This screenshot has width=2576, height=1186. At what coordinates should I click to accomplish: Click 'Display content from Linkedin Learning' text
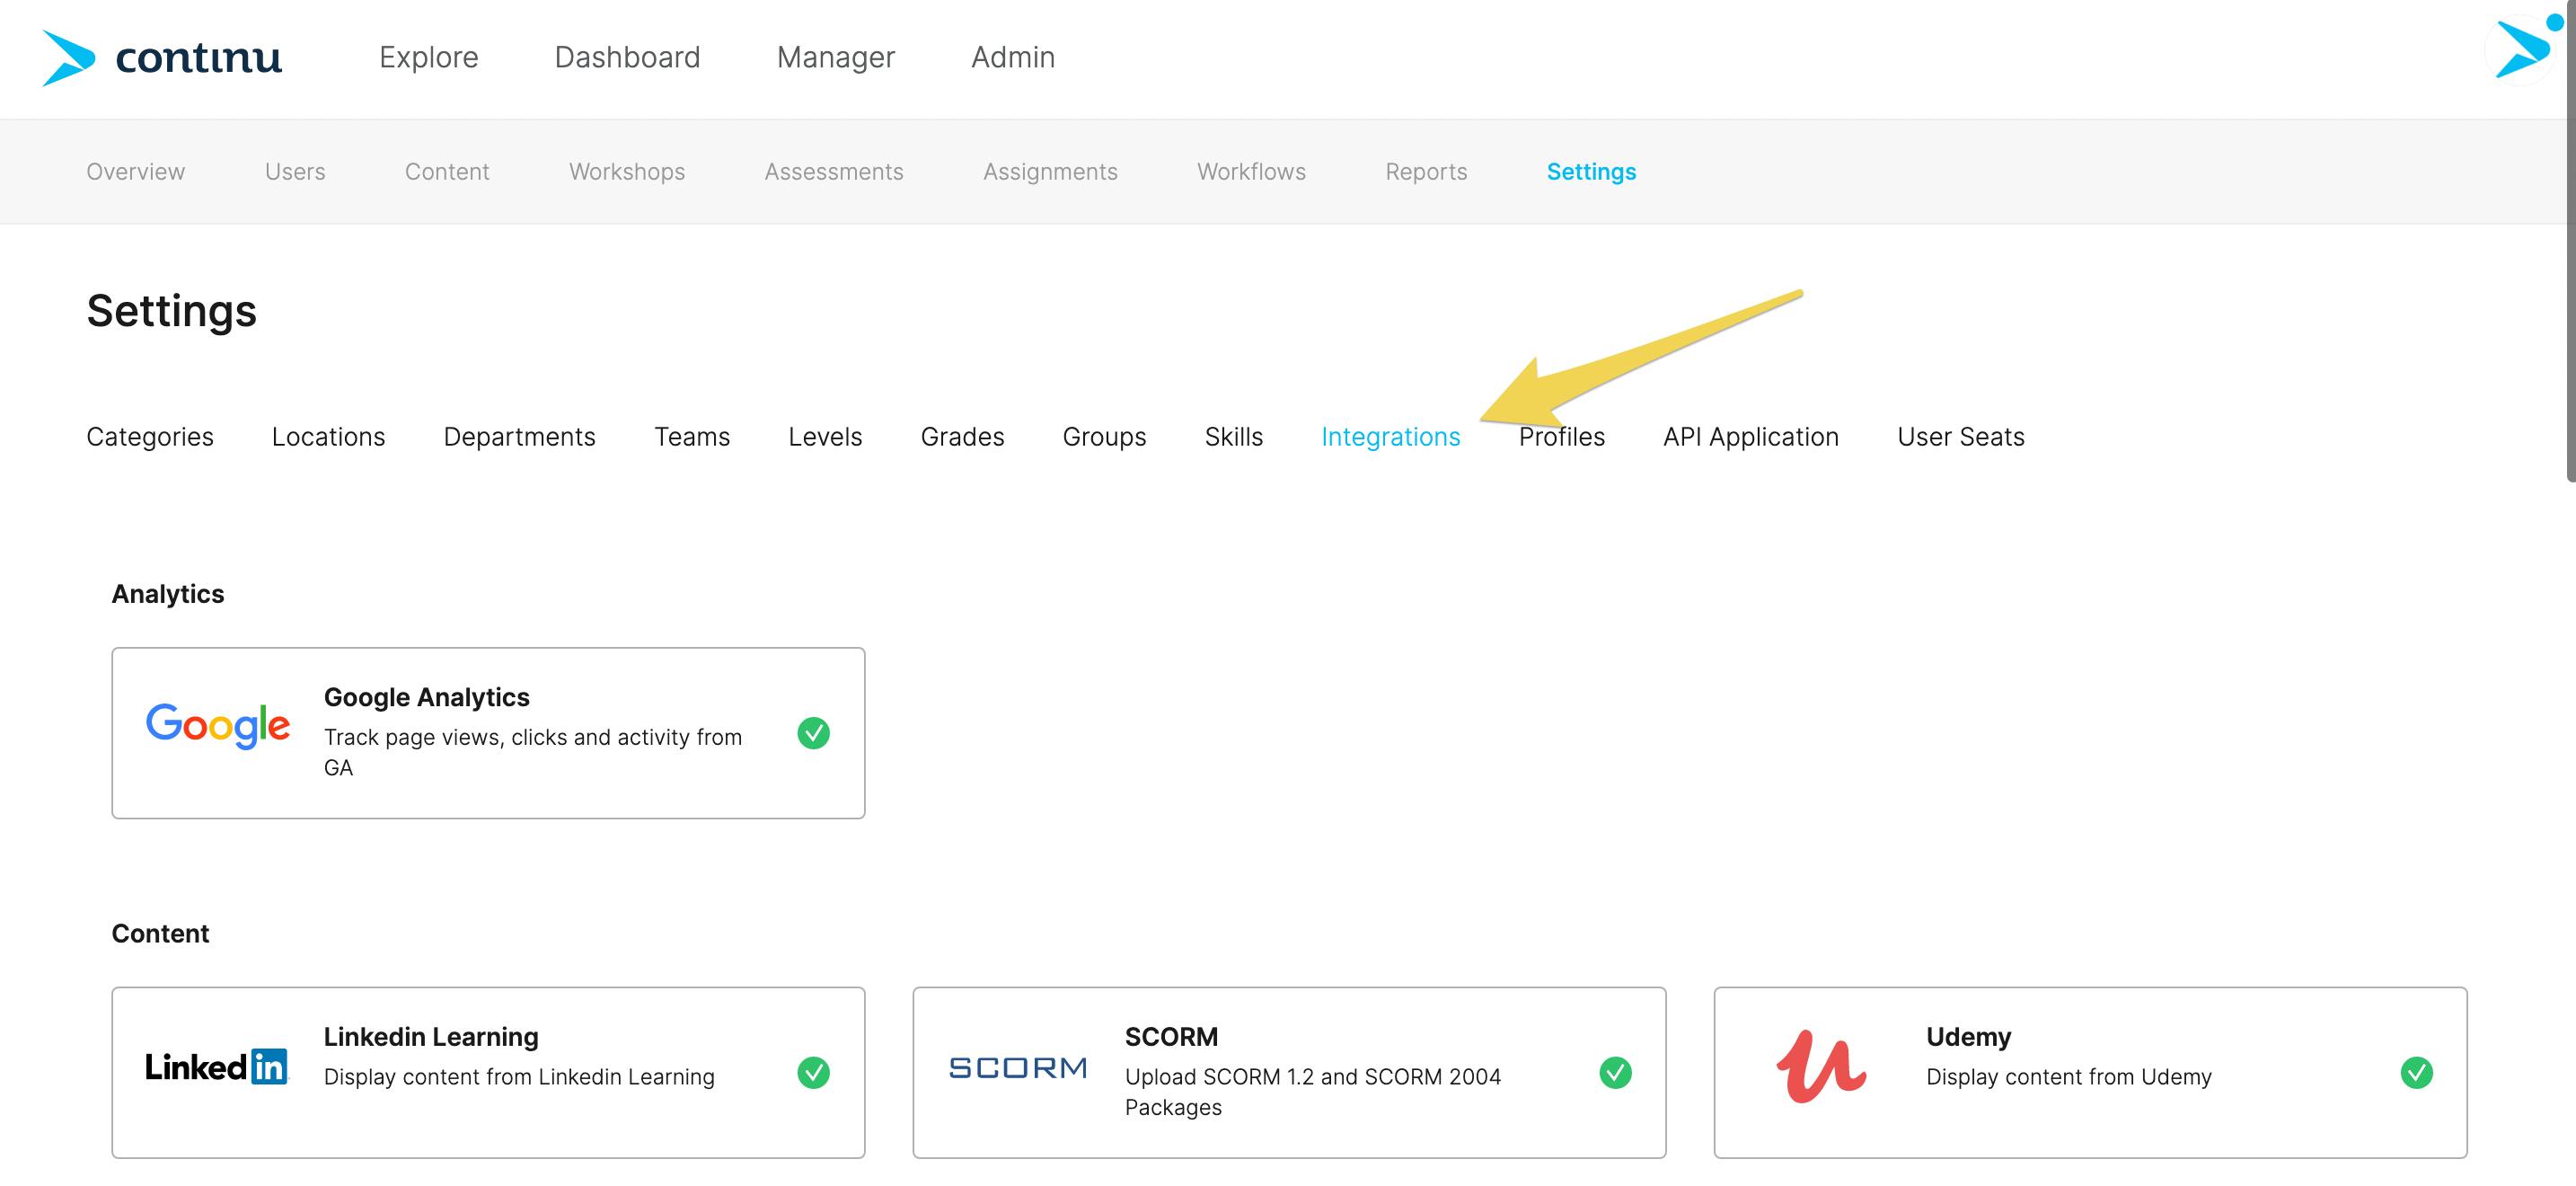pyautogui.click(x=519, y=1077)
